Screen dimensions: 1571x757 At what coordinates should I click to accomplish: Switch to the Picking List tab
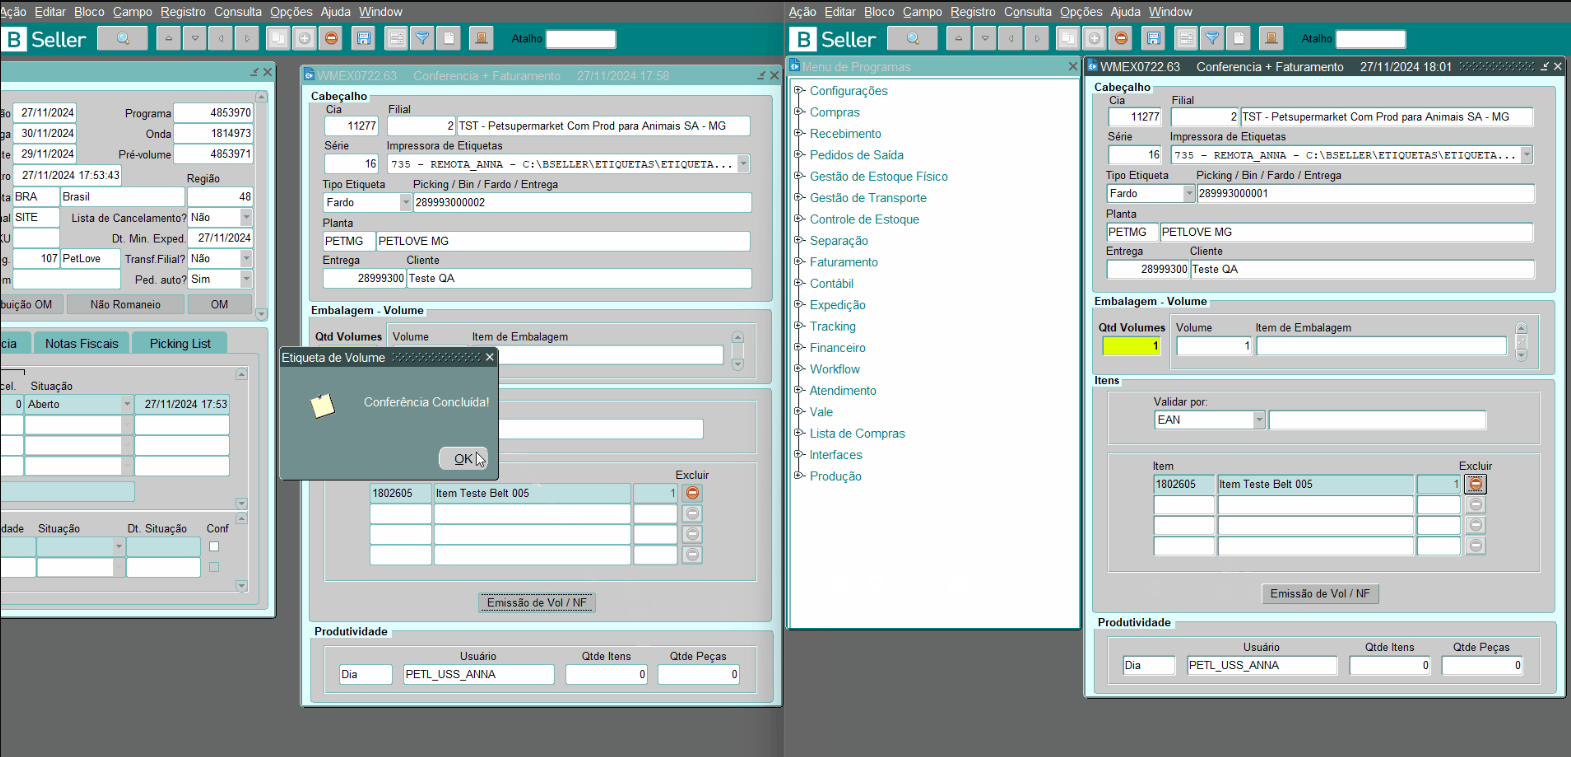(x=180, y=343)
